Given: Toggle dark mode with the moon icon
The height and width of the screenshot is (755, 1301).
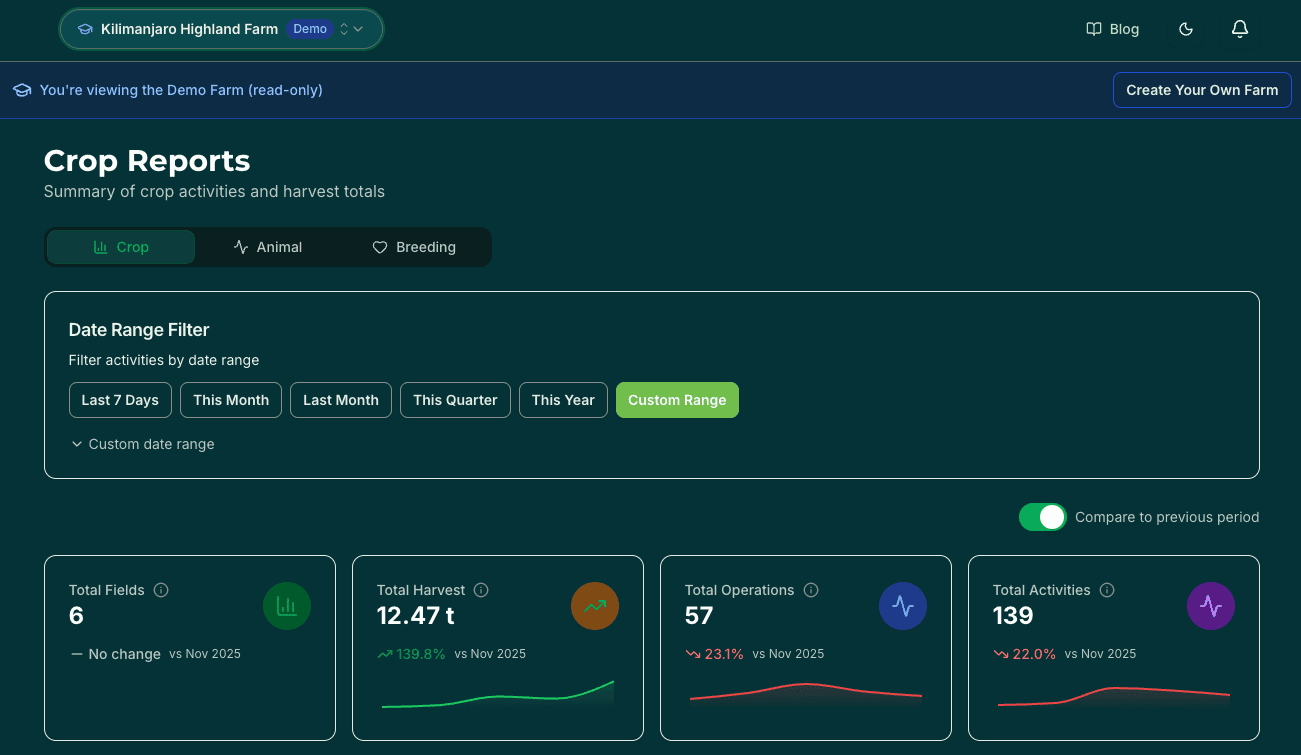Looking at the screenshot, I should [x=1186, y=29].
